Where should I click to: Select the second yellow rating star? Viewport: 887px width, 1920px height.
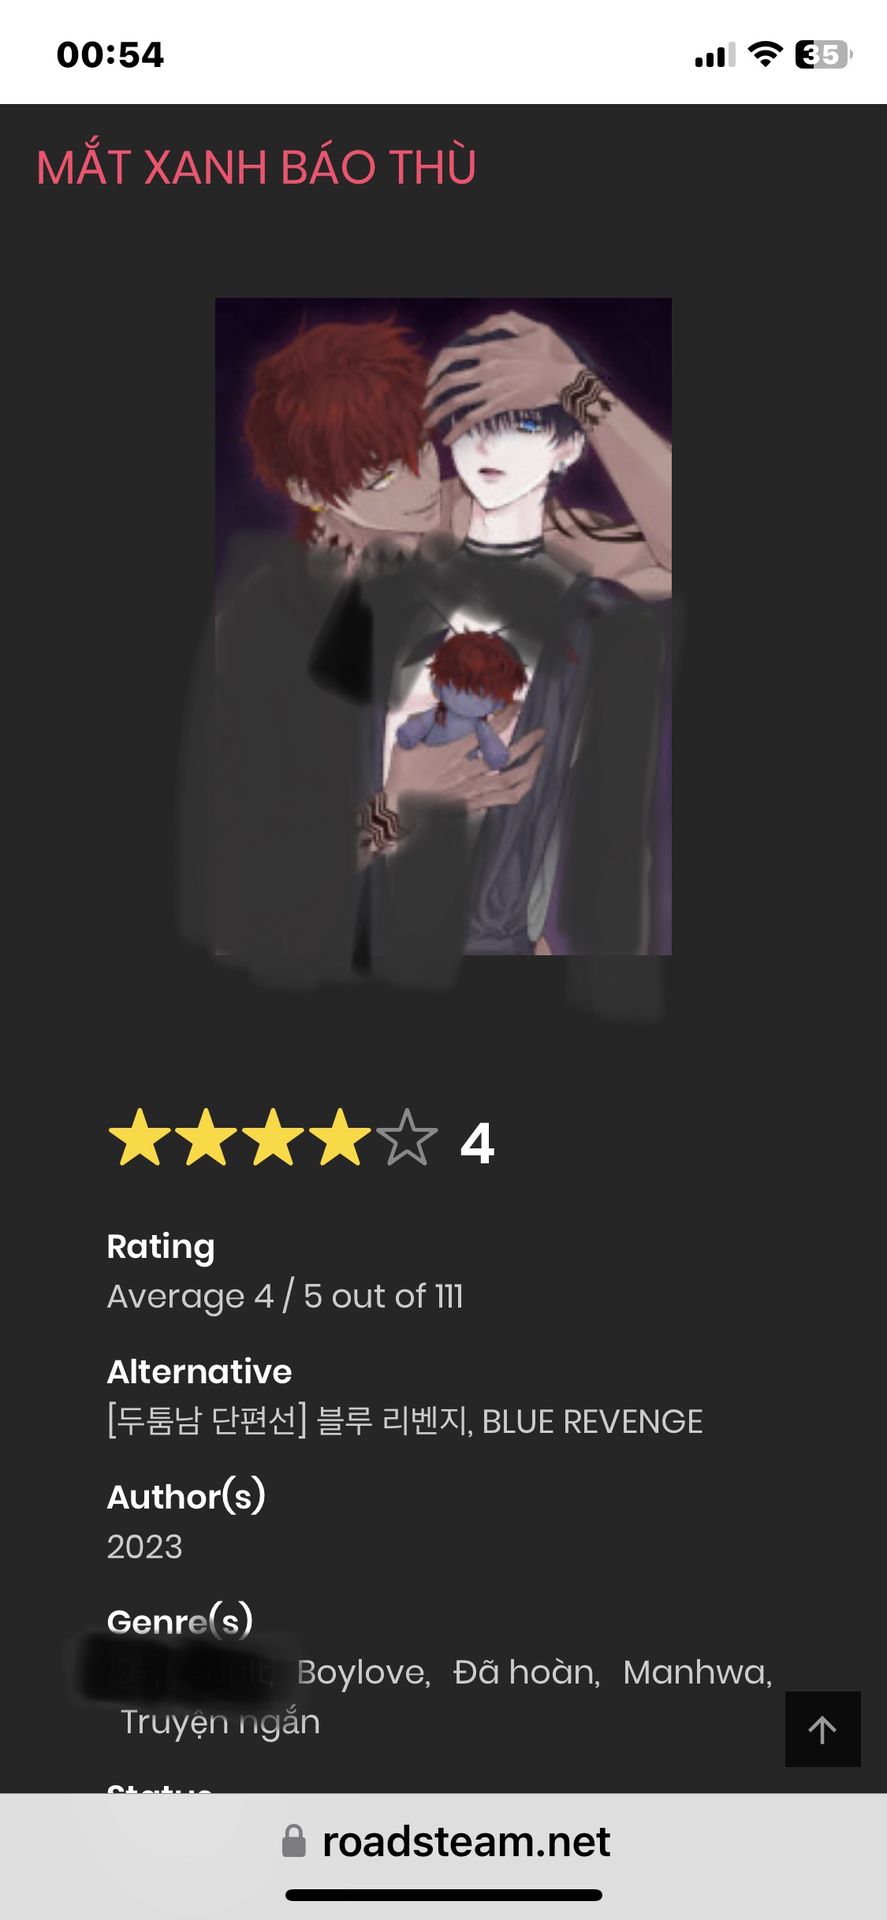(x=206, y=1138)
